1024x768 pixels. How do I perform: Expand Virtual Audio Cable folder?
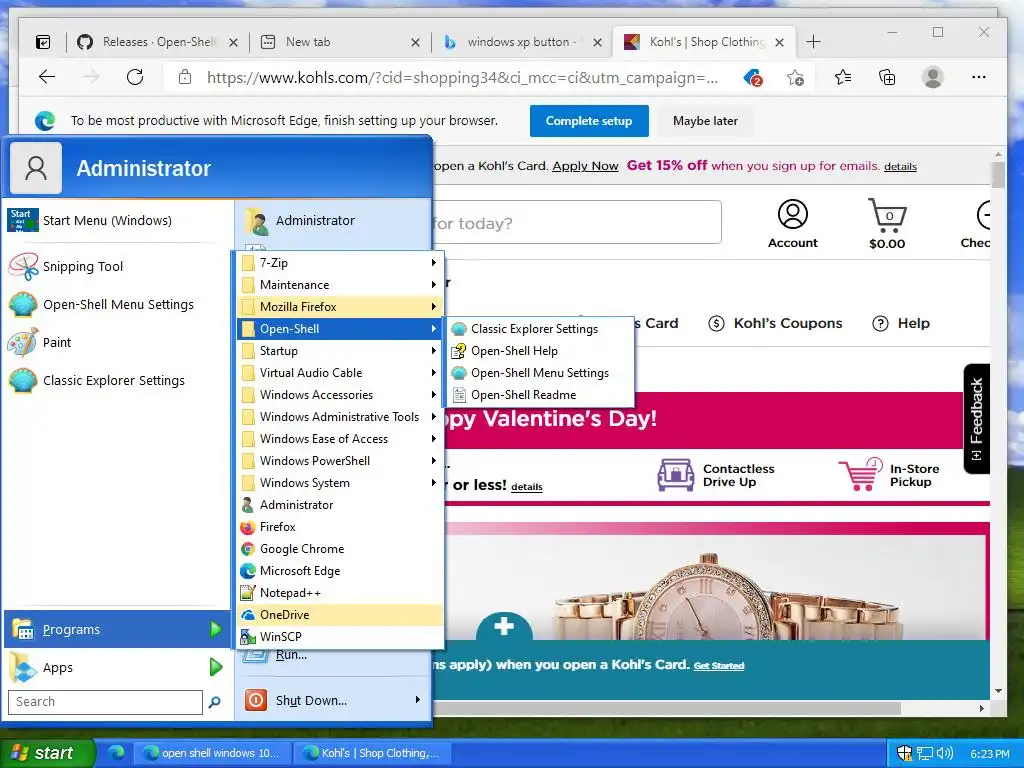340,373
